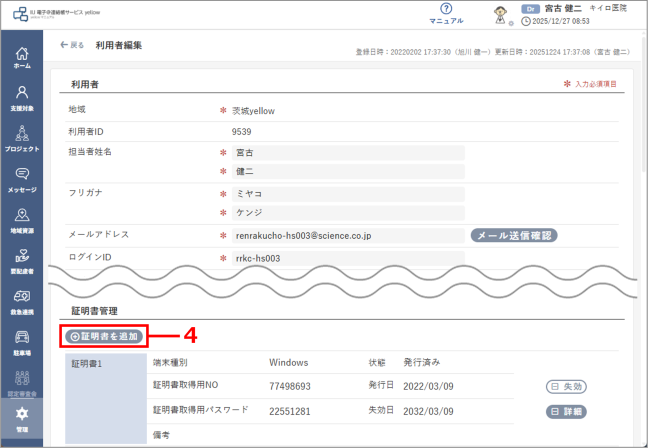Open プロジェクト from the sidebar
The height and width of the screenshot is (448, 648).
[21, 139]
